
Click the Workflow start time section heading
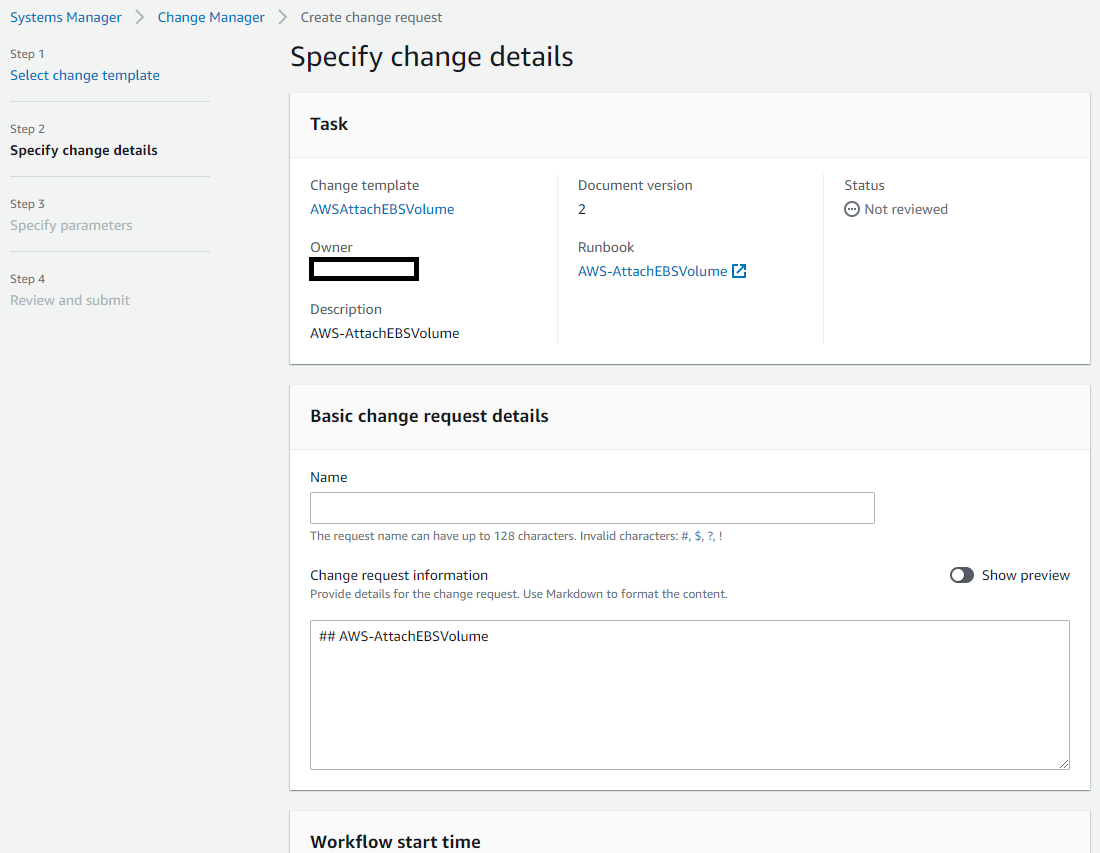click(x=395, y=841)
